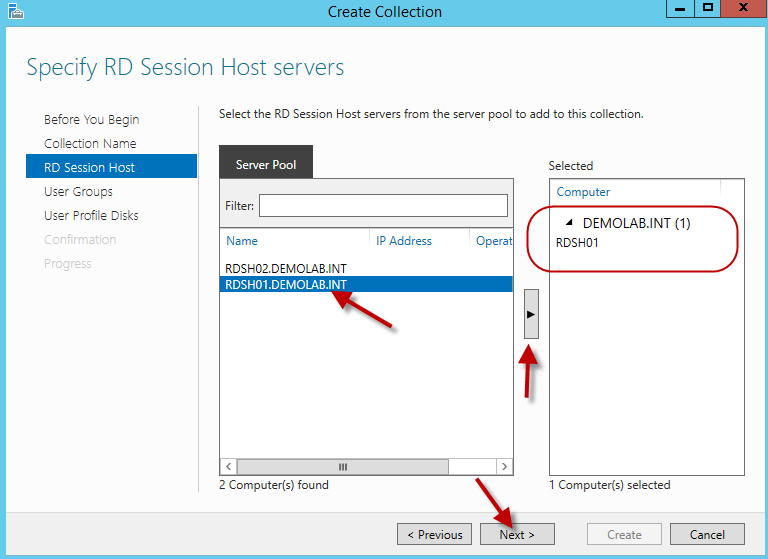Open the Server Pool tab
This screenshot has width=768, height=559.
(266, 164)
